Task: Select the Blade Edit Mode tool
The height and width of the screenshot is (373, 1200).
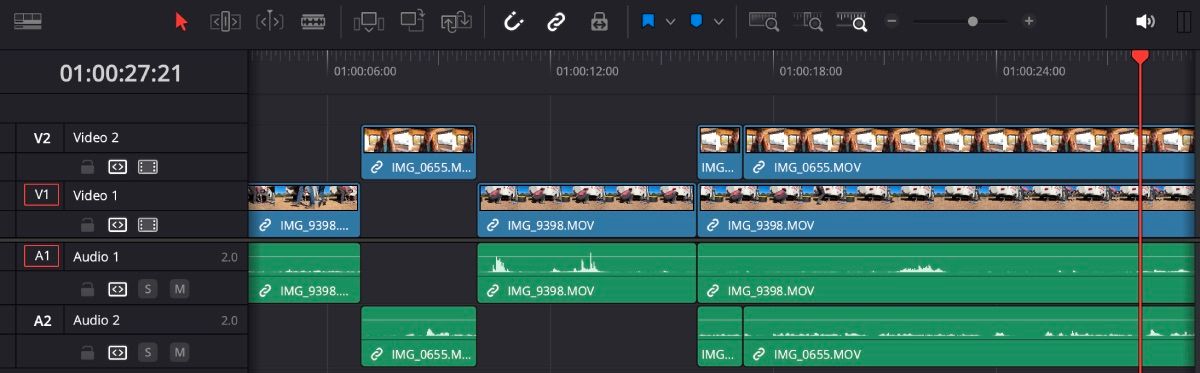Action: (313, 21)
